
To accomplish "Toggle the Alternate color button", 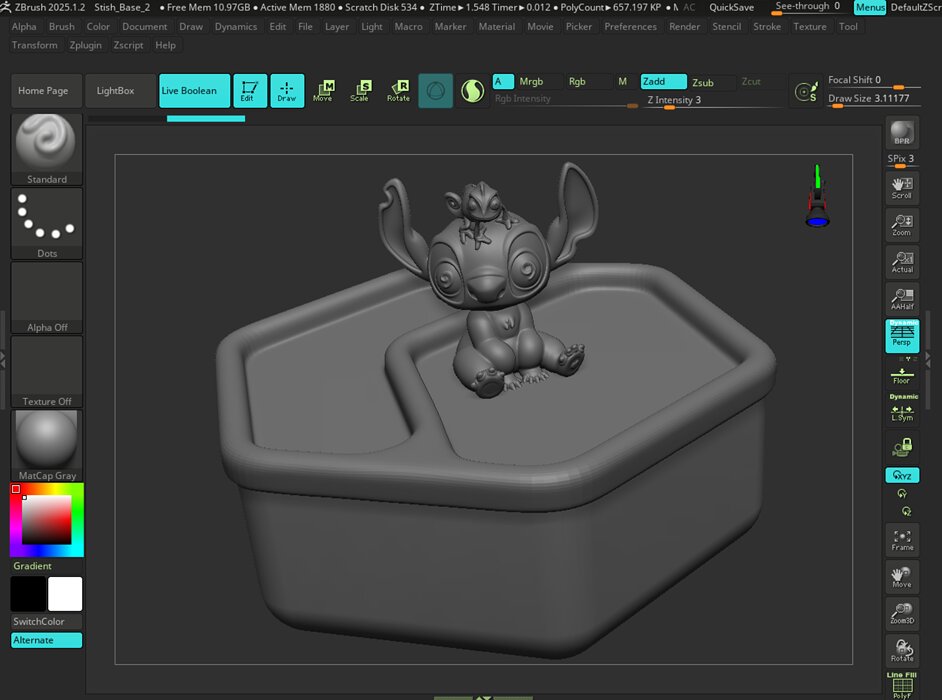I will tap(46, 640).
